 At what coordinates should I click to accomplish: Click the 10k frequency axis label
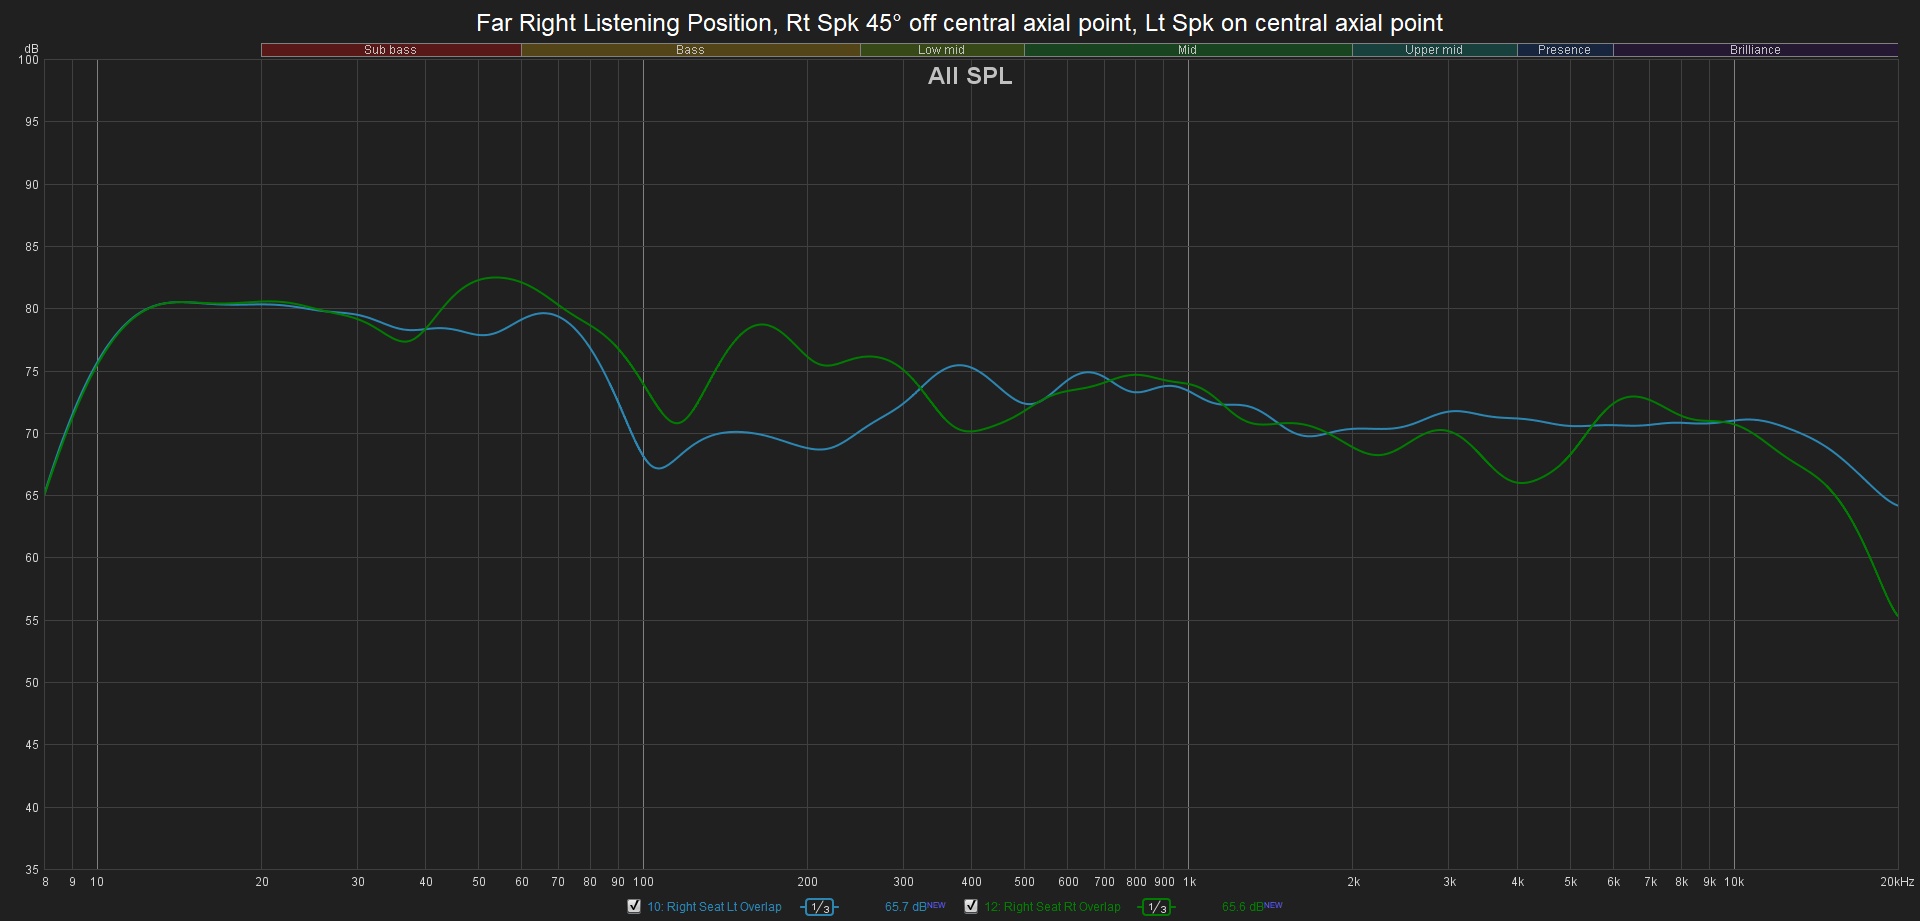[1734, 882]
